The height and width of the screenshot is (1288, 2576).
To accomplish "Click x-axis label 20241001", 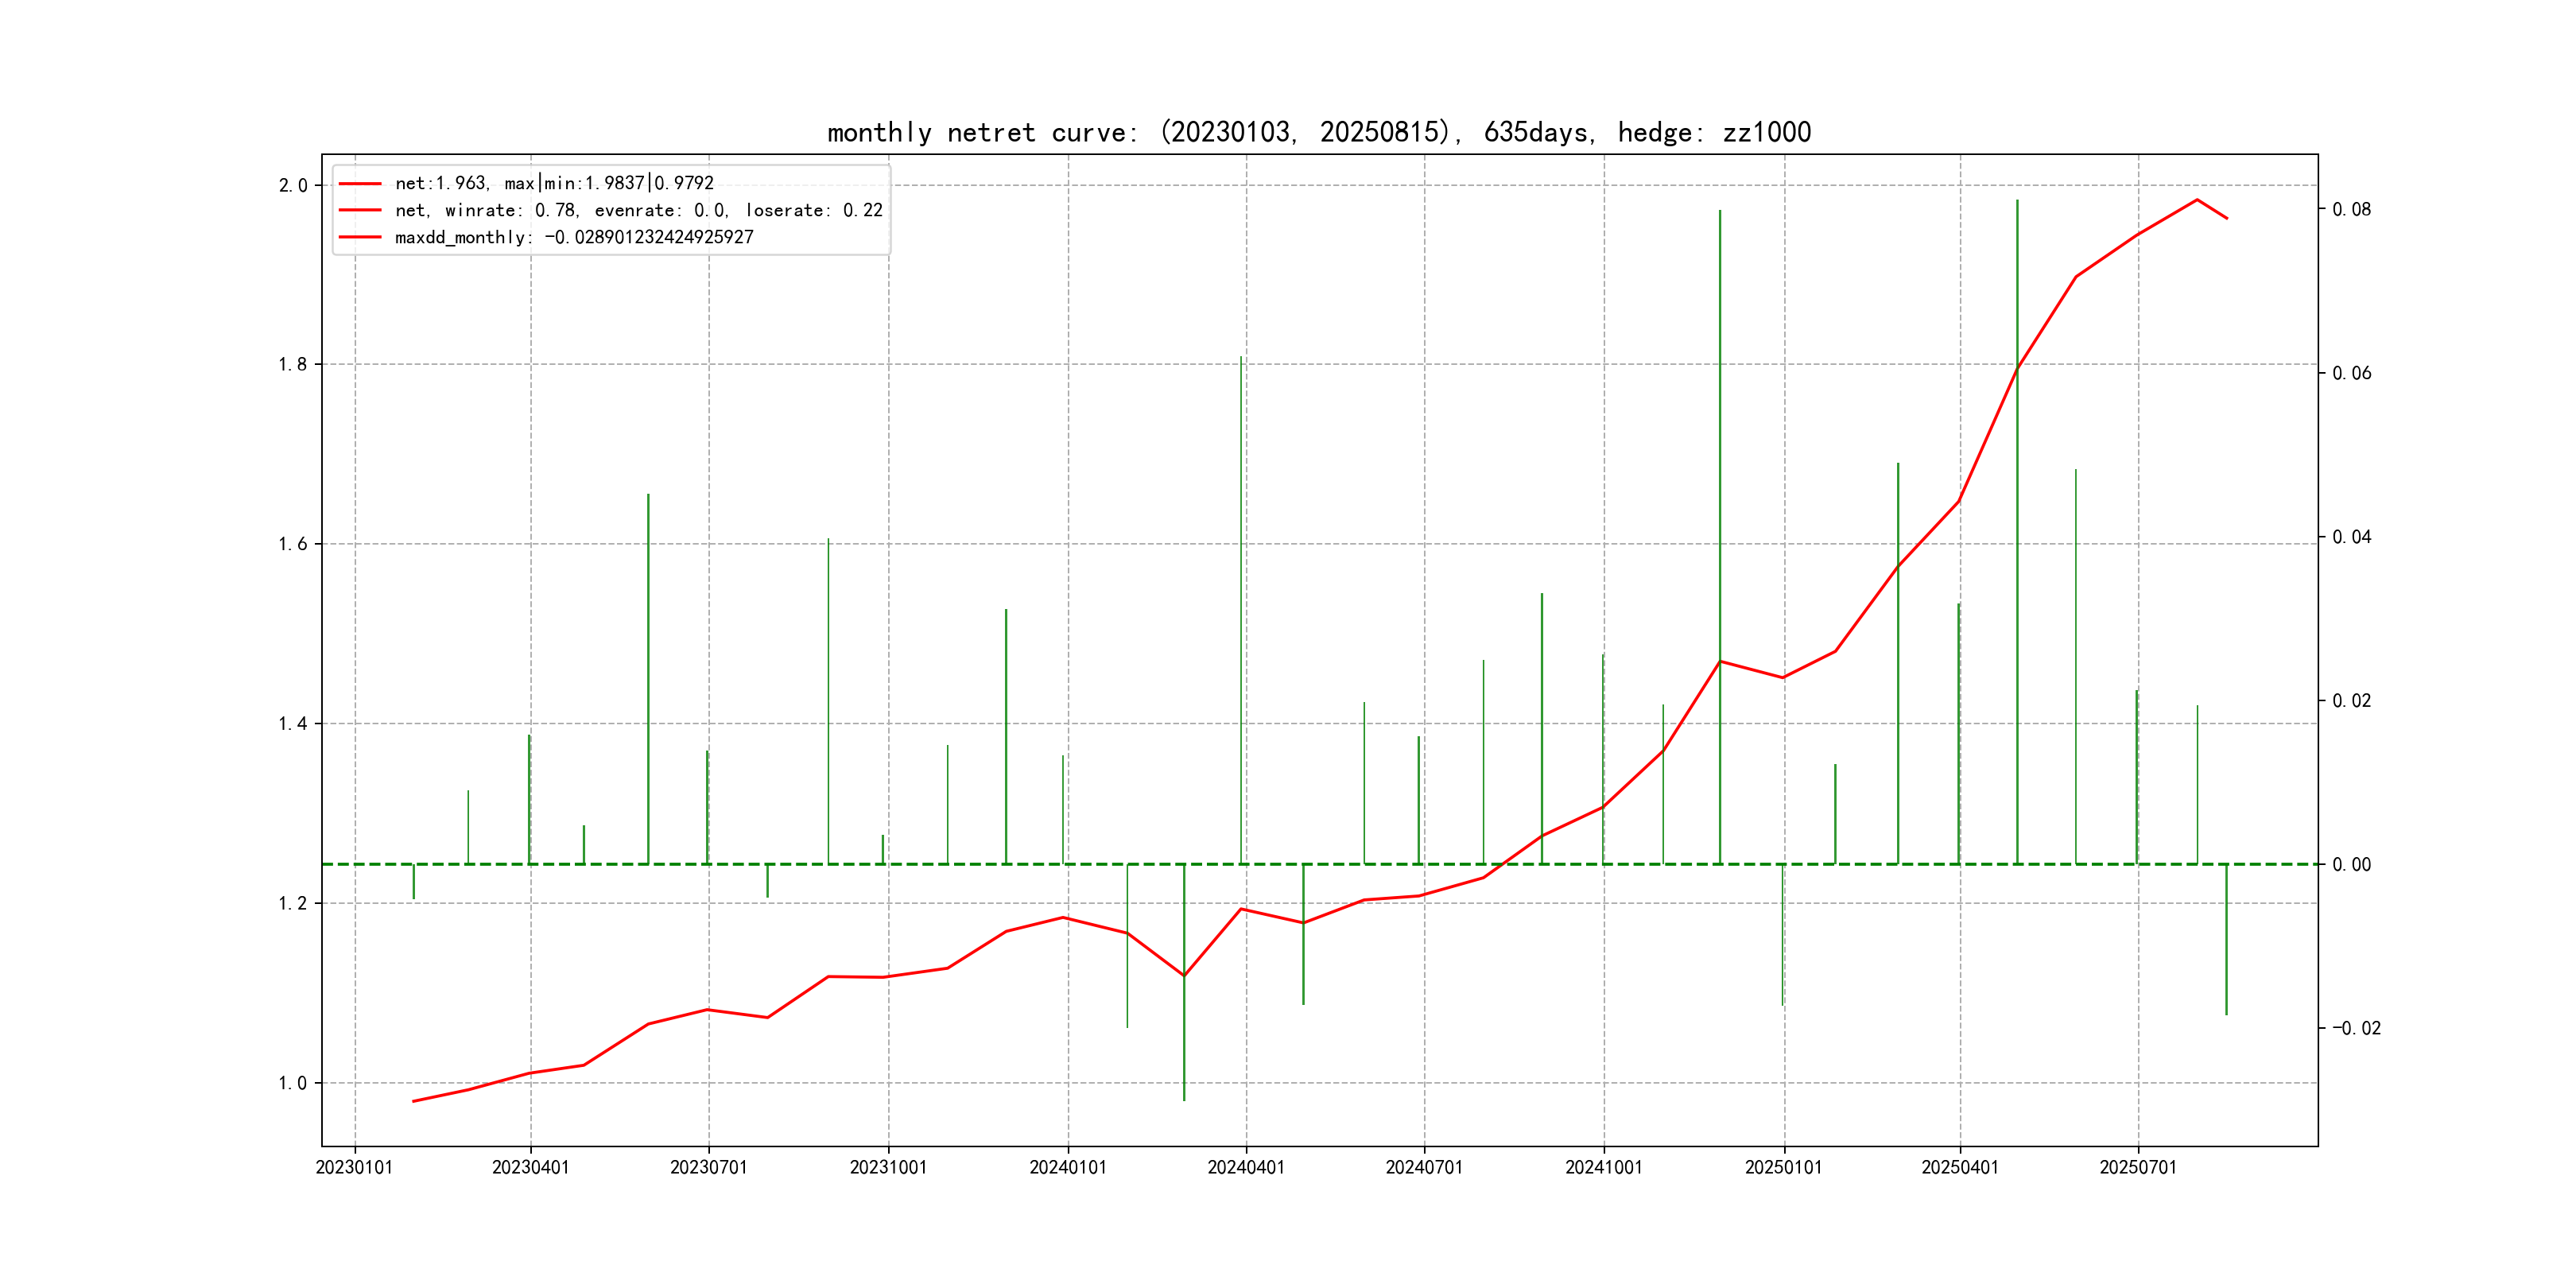I will 1604,1167.
